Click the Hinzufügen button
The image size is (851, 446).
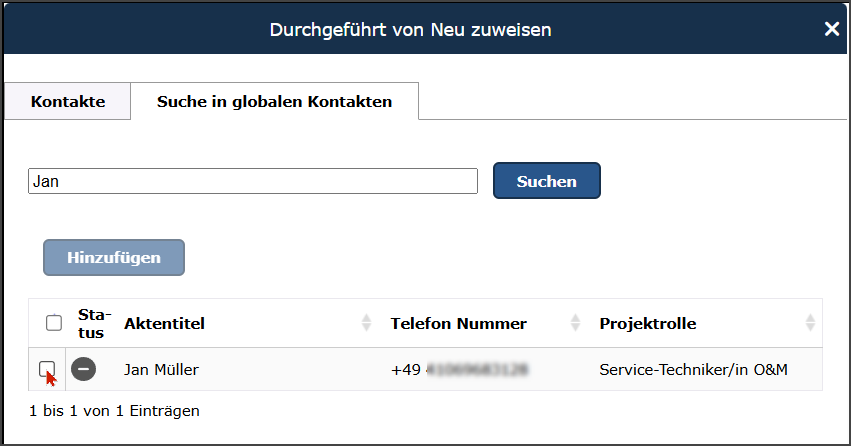coord(114,257)
